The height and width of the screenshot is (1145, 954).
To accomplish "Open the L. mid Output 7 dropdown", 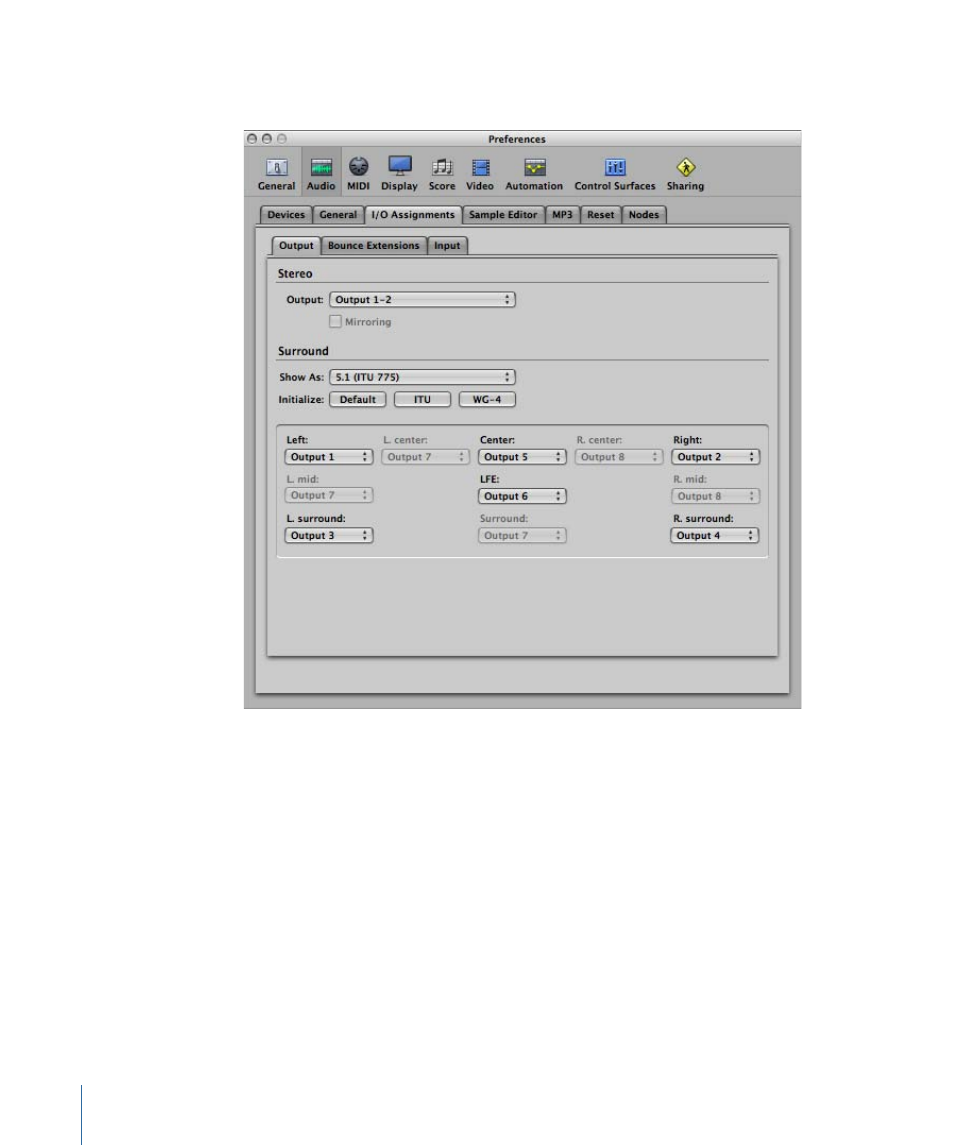I will point(329,495).
